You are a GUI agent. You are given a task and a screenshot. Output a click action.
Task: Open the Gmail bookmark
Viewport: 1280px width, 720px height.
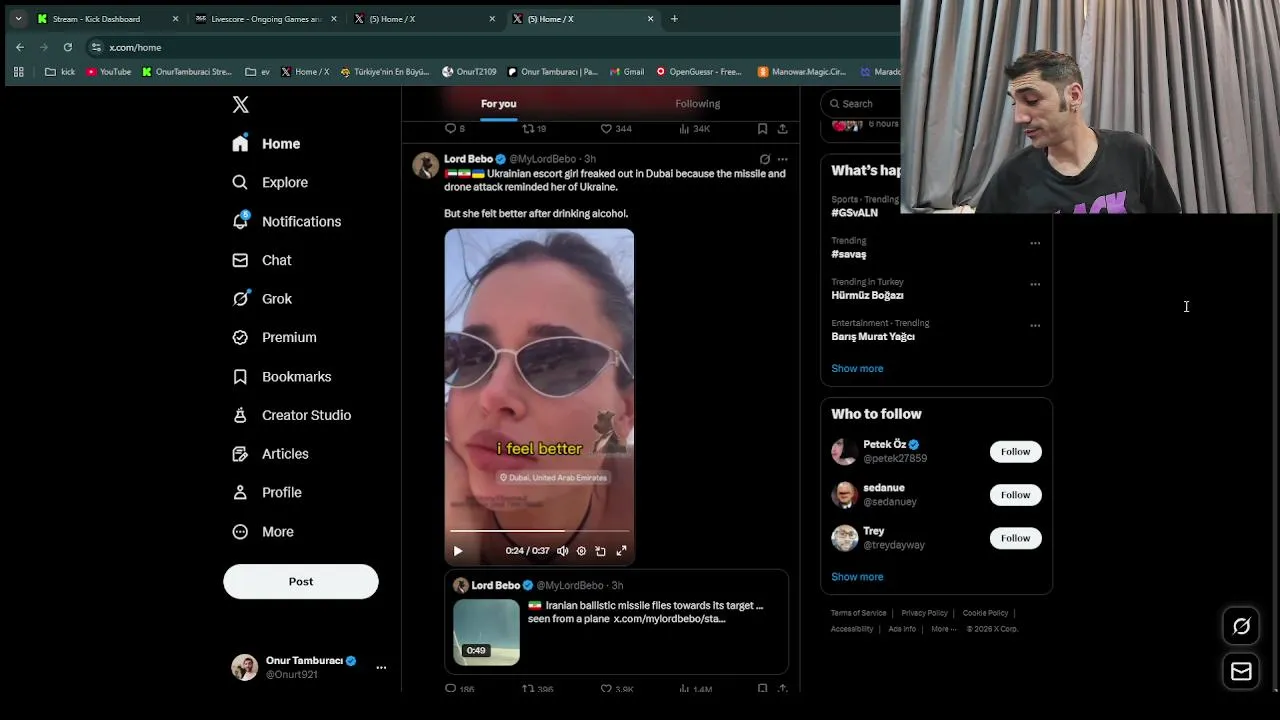pos(627,72)
